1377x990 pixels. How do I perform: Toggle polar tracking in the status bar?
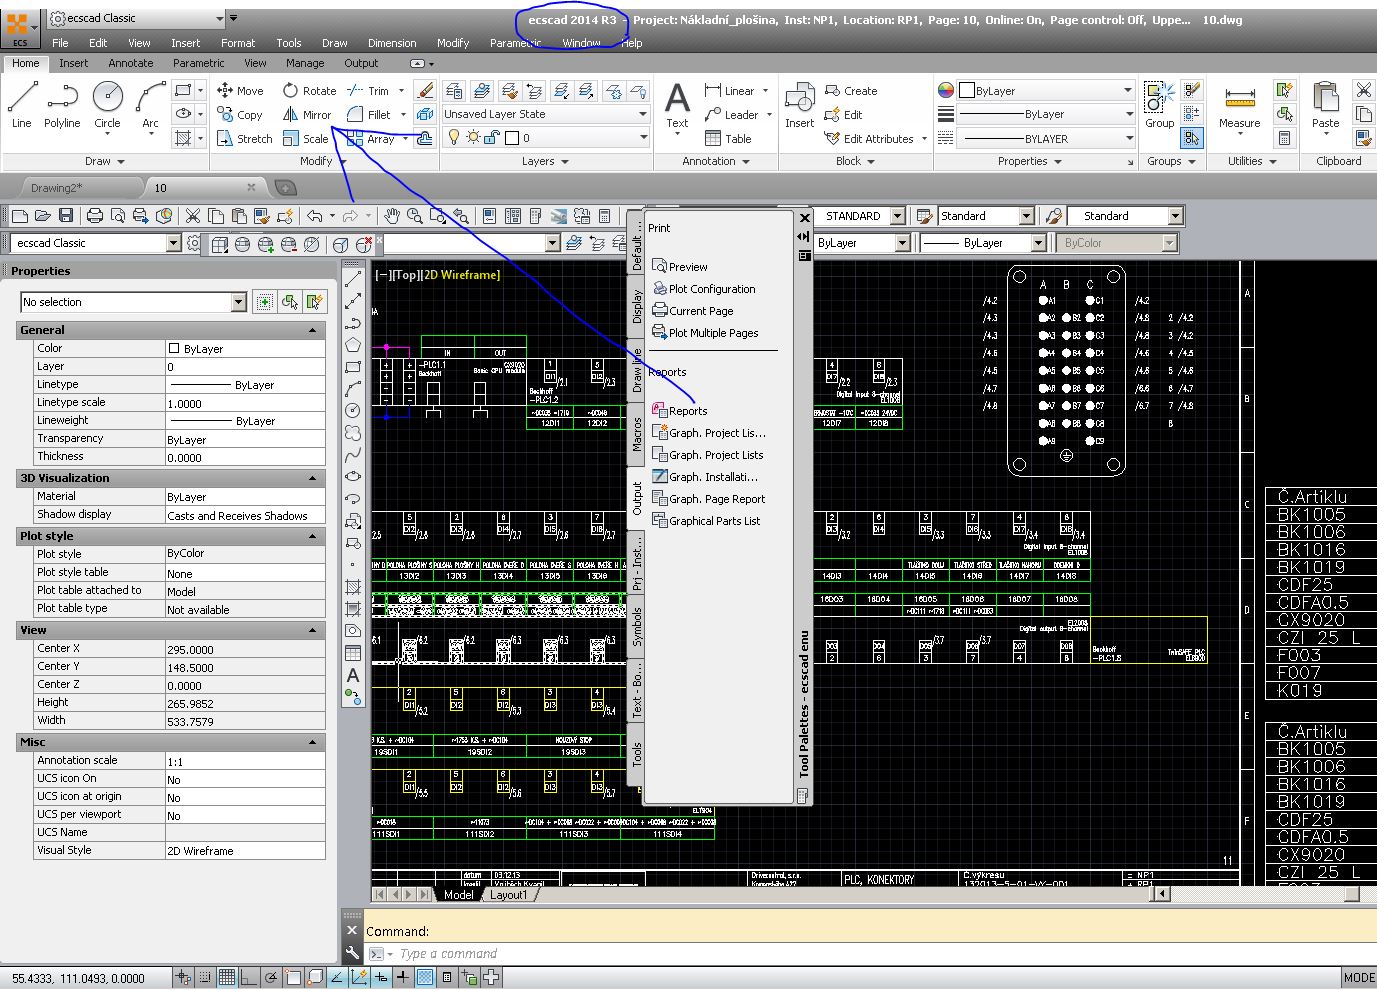click(271, 977)
